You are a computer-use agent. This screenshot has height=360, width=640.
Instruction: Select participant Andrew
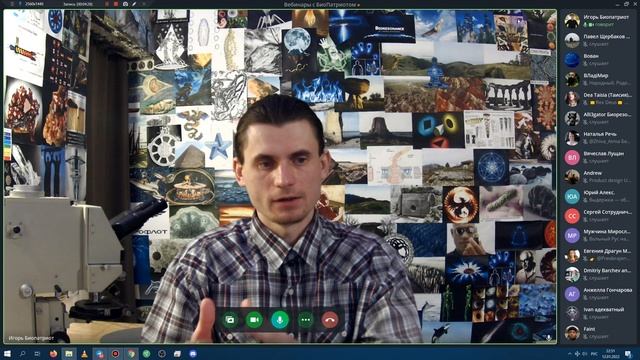tap(598, 177)
